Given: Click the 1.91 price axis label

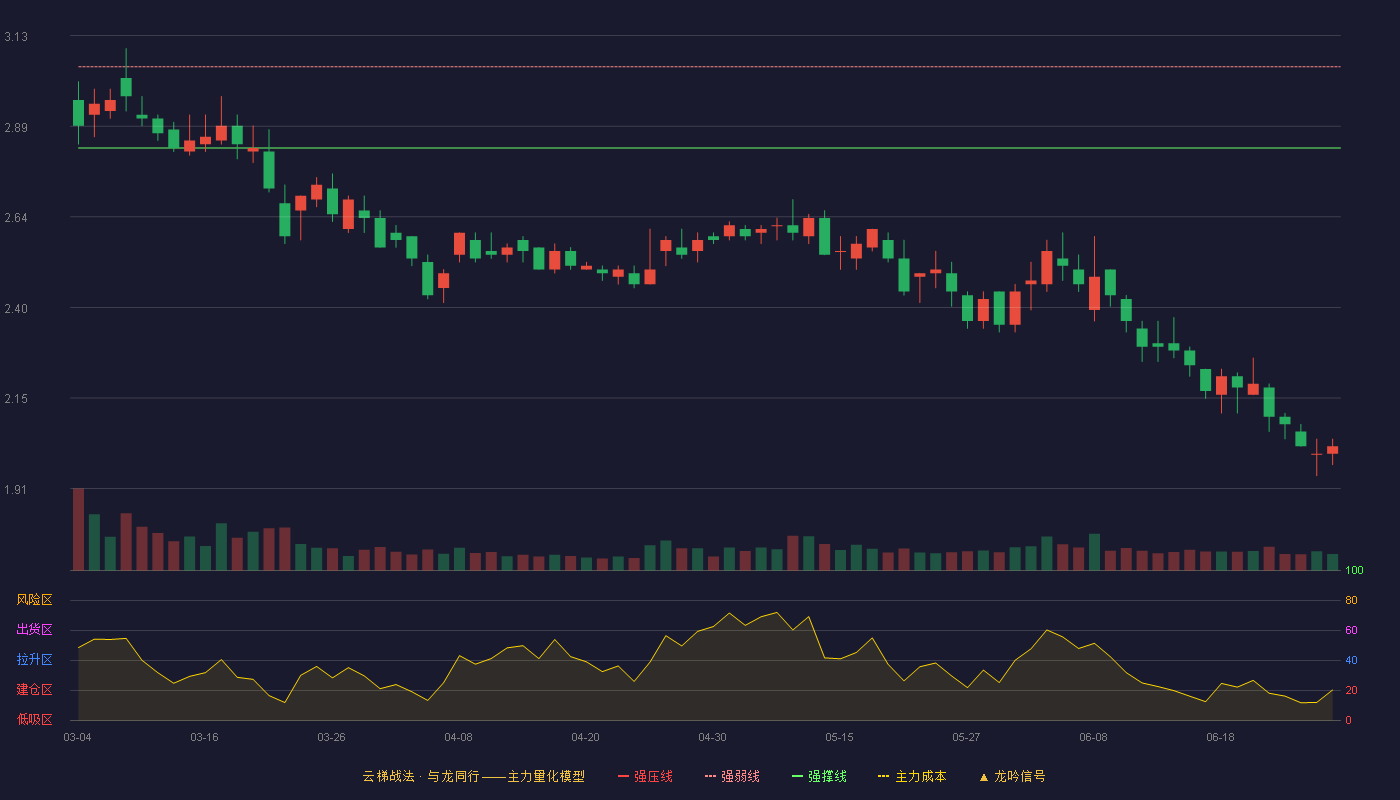Looking at the screenshot, I should 16,491.
